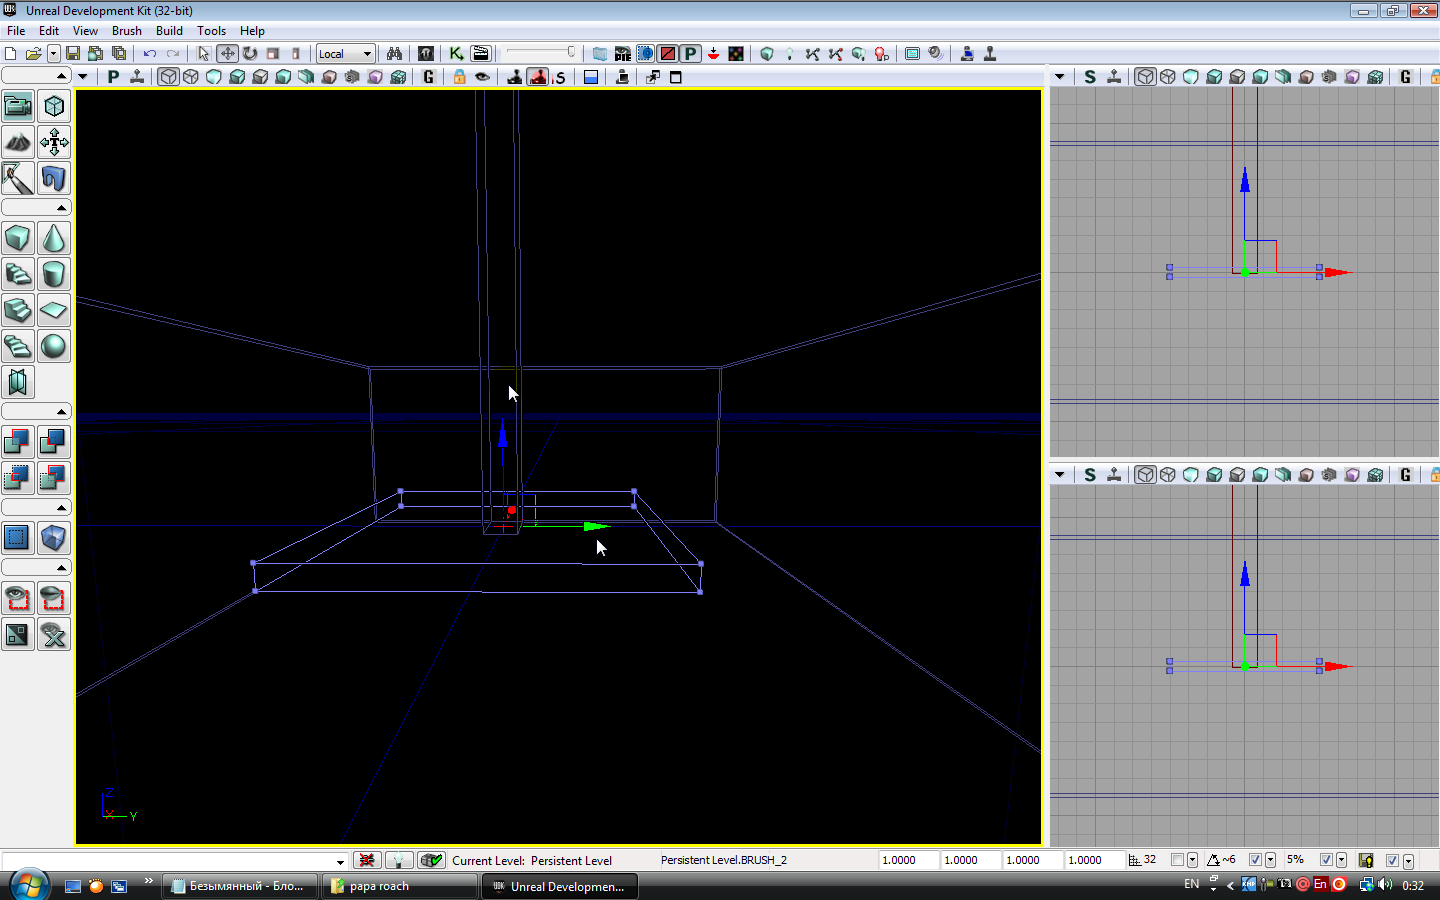The height and width of the screenshot is (900, 1440).
Task: Select the Cube brush builder
Action: pos(18,239)
